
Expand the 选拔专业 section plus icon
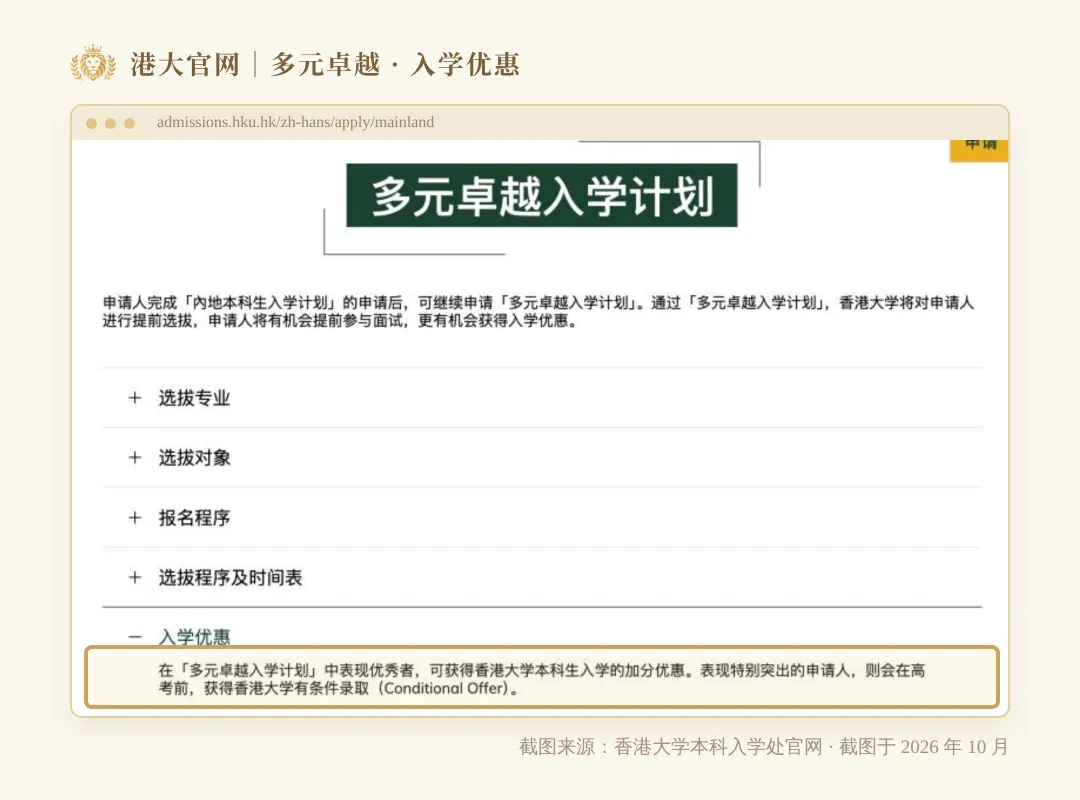pyautogui.click(x=135, y=398)
